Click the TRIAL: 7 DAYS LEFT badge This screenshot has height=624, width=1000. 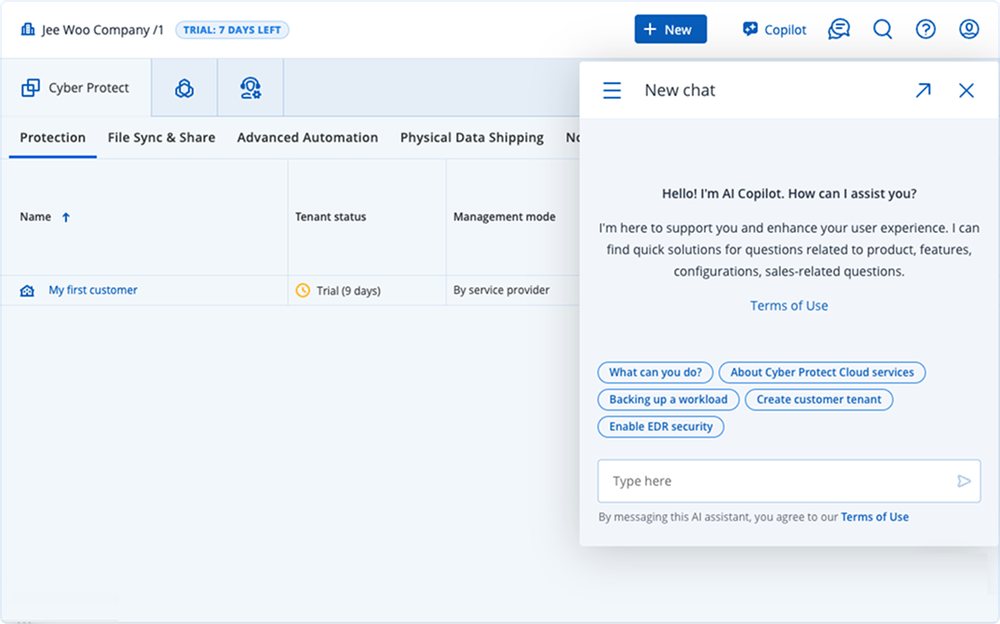pyautogui.click(x=232, y=29)
